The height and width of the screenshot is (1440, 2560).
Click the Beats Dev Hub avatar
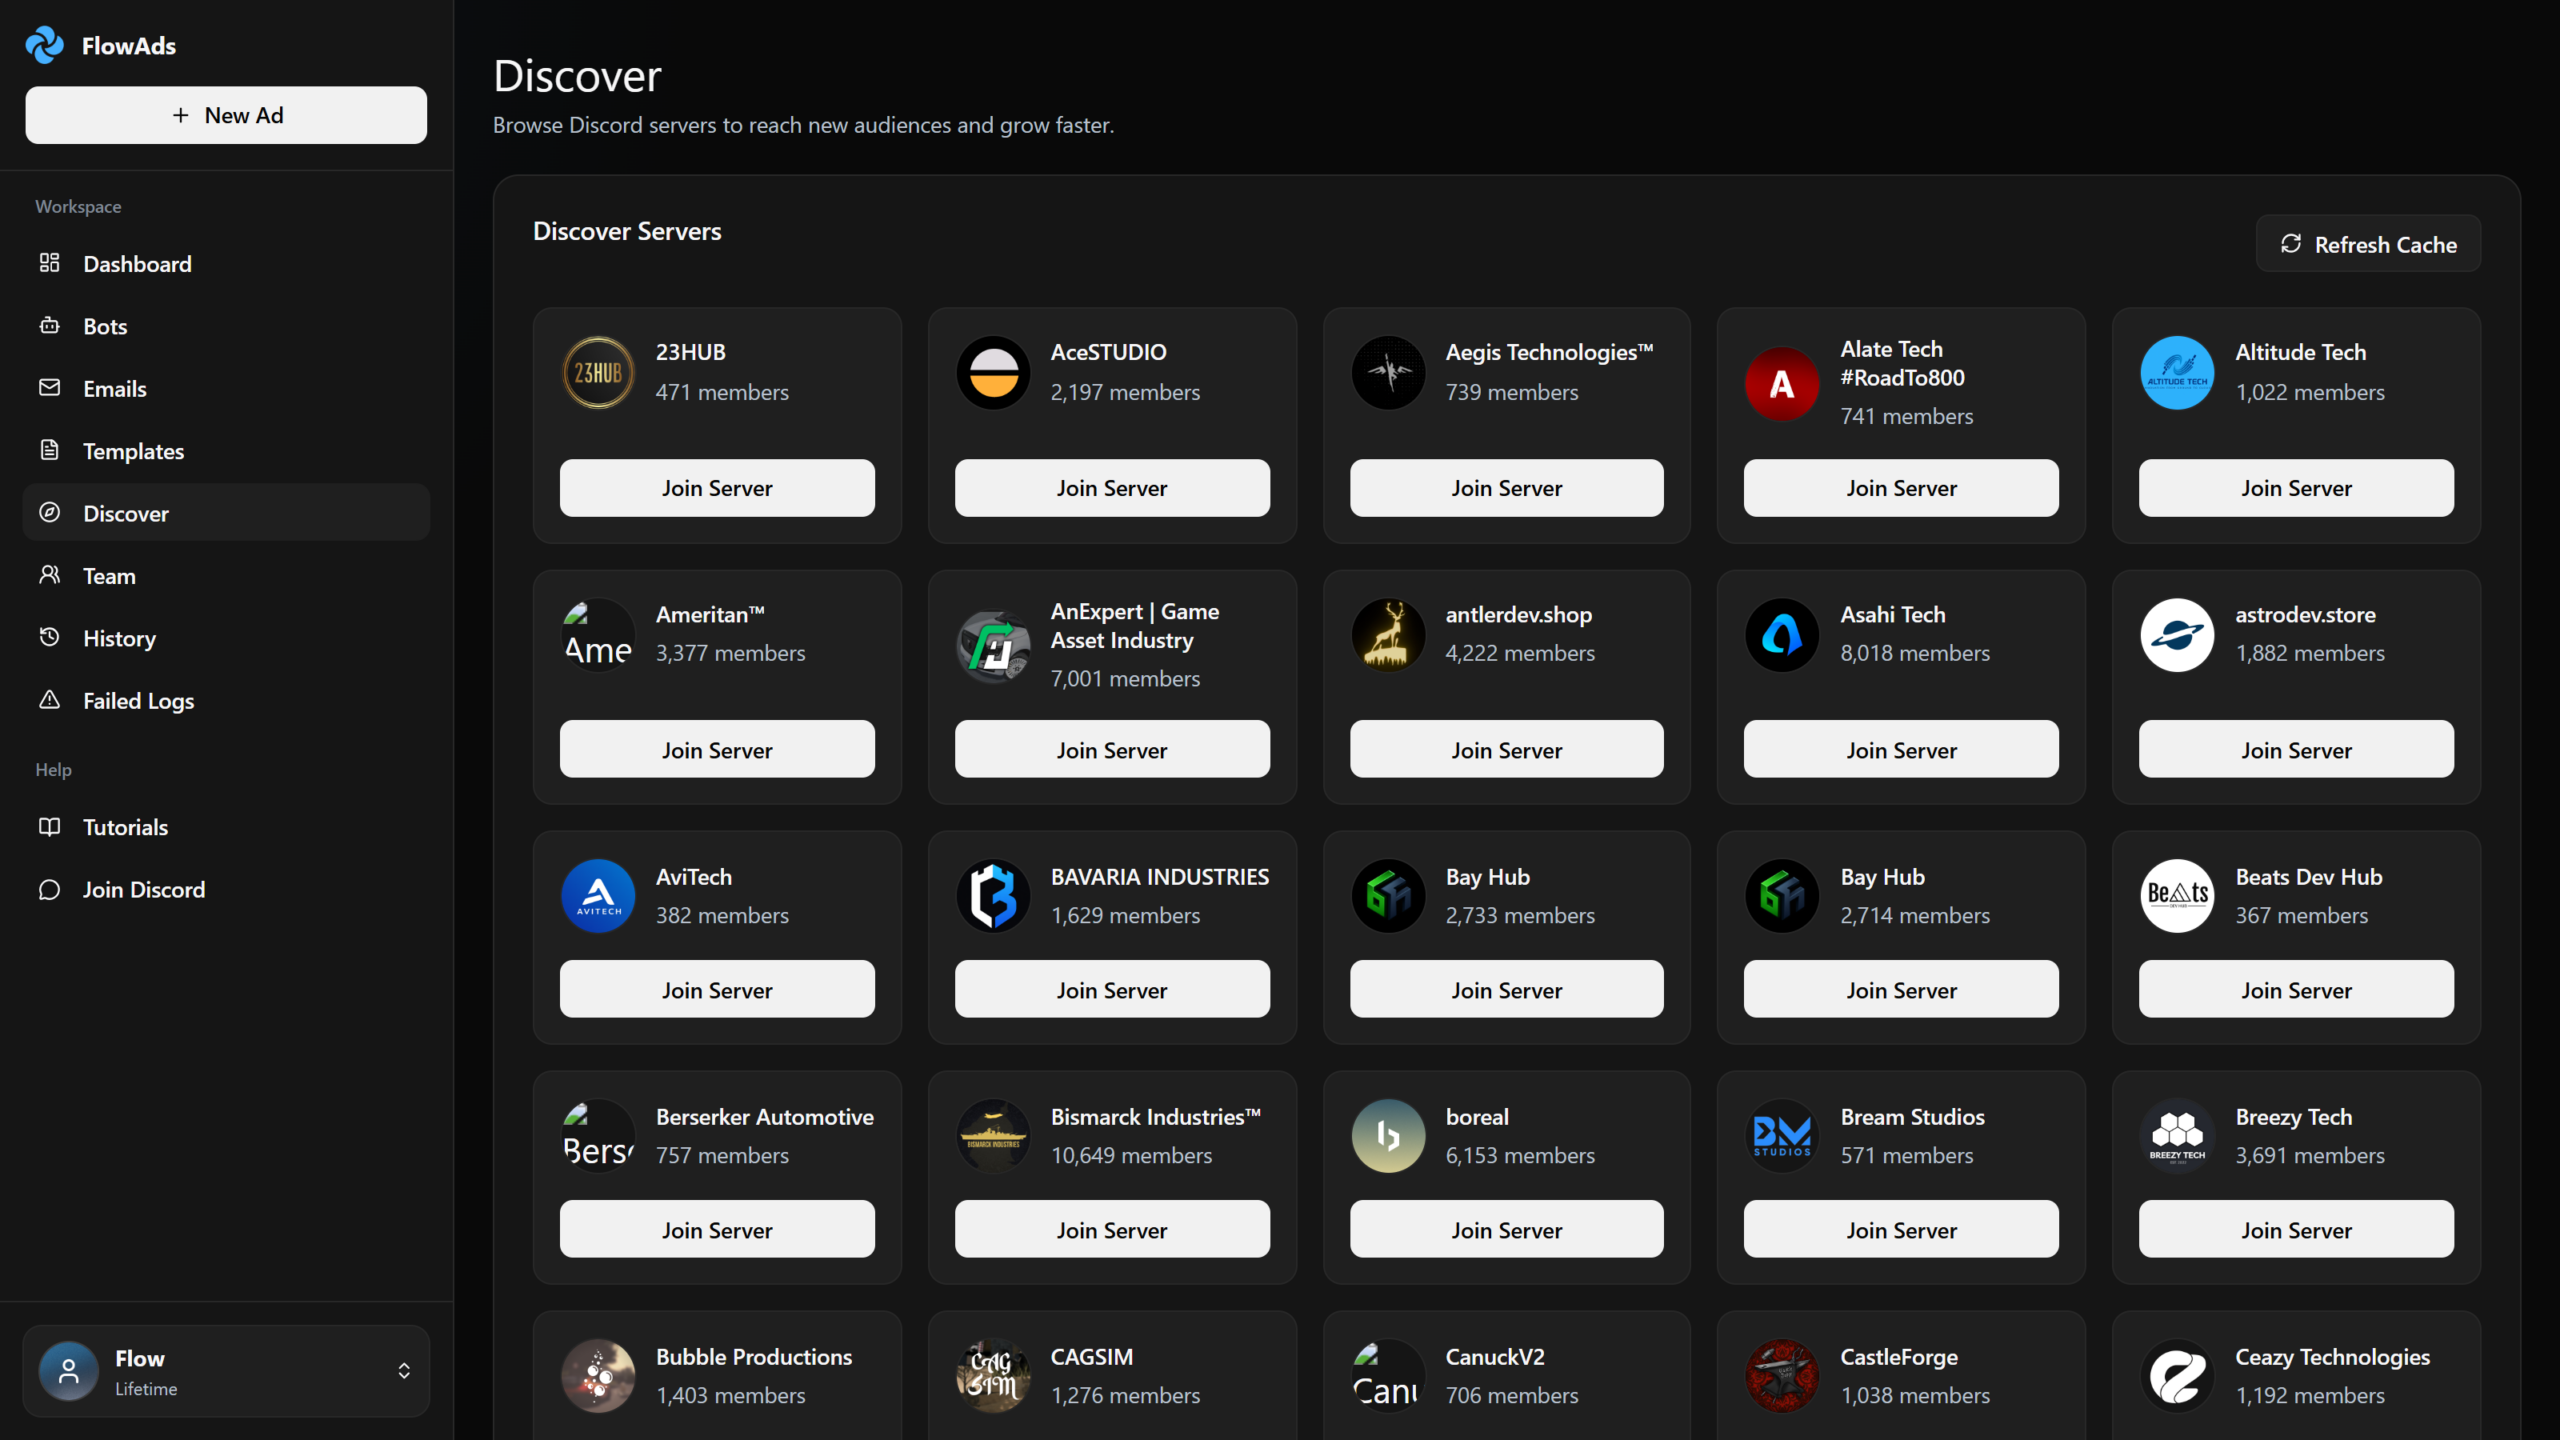(x=2177, y=896)
